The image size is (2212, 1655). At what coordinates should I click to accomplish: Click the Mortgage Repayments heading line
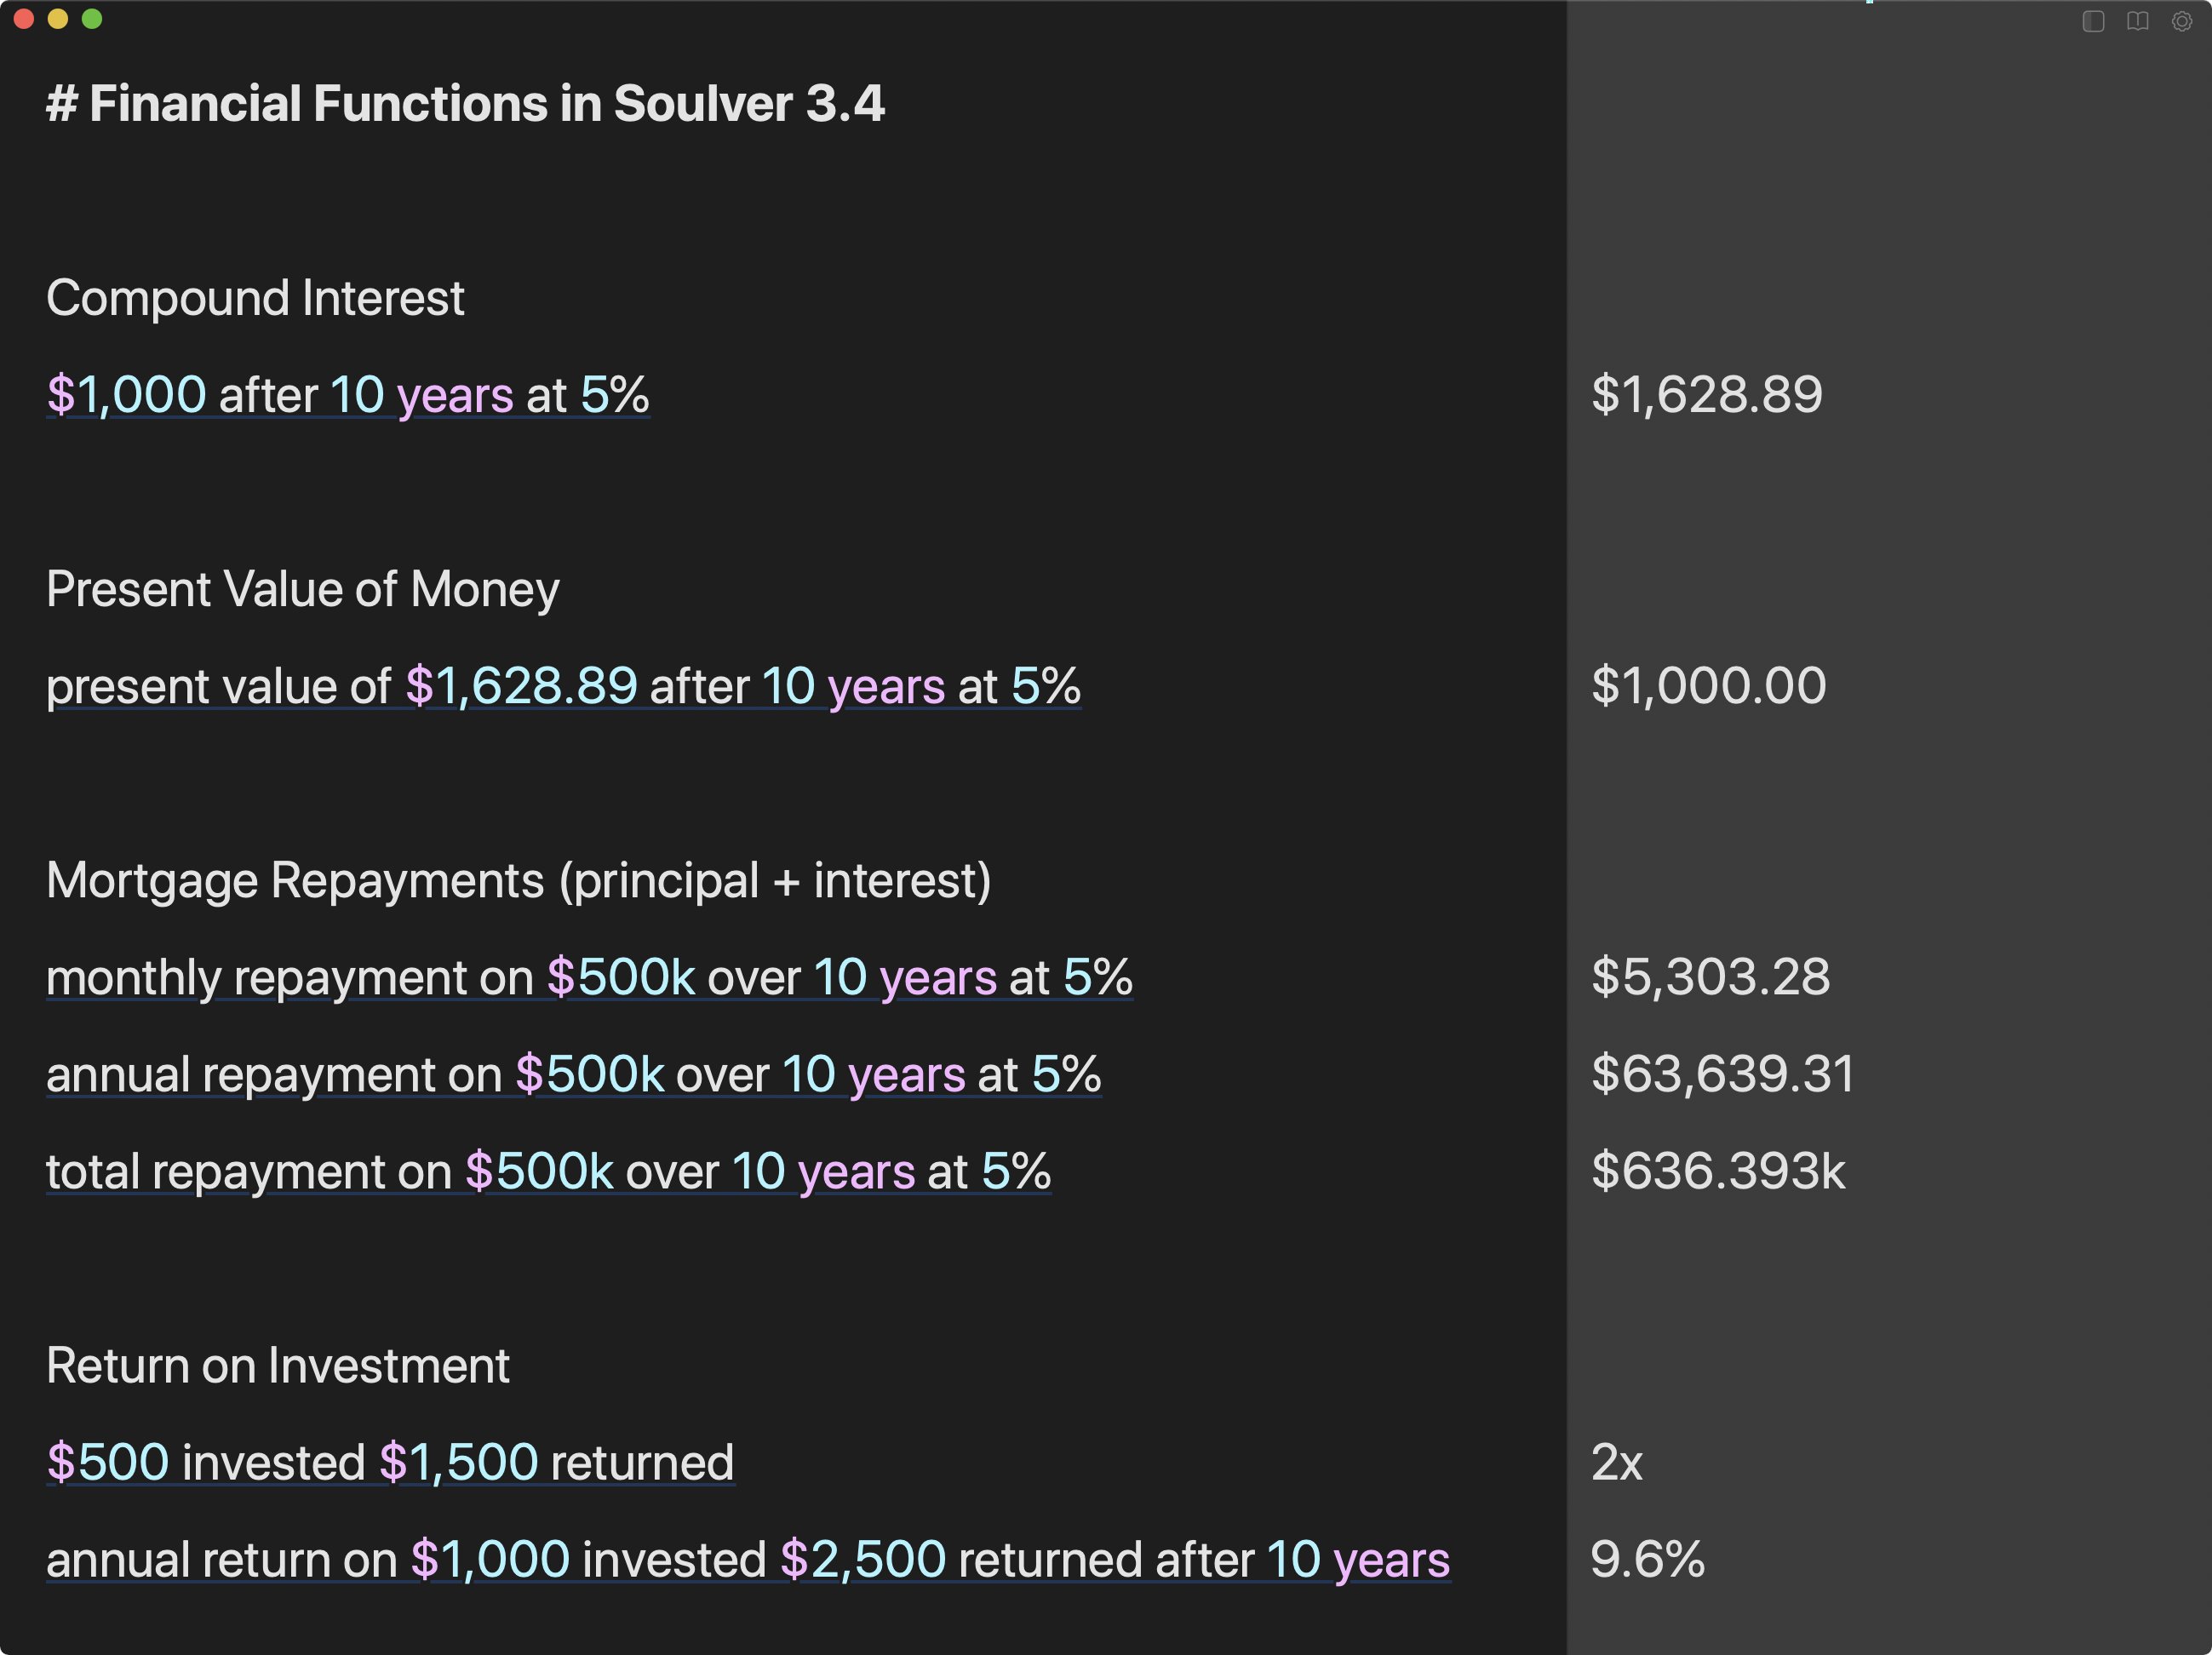tap(519, 881)
